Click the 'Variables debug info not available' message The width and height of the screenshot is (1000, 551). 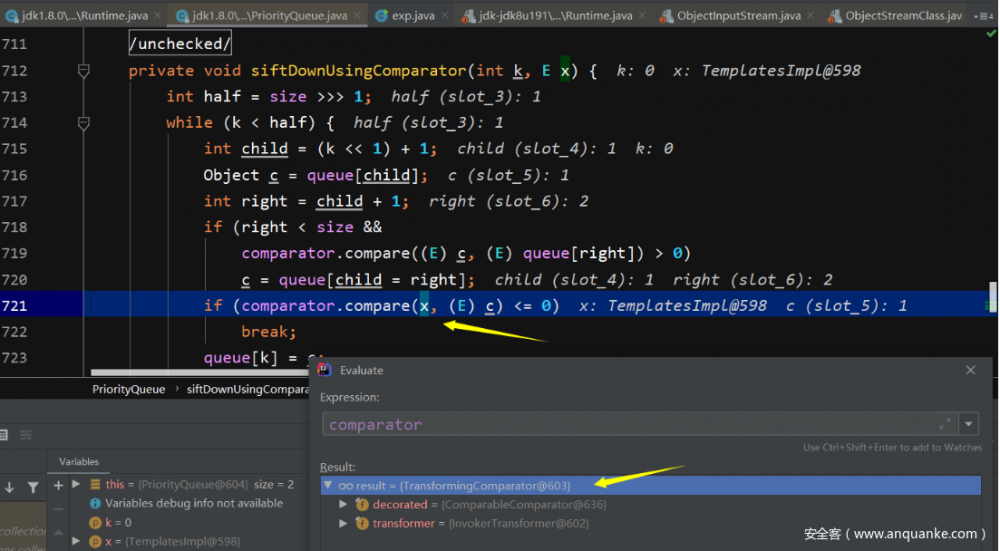click(x=194, y=503)
